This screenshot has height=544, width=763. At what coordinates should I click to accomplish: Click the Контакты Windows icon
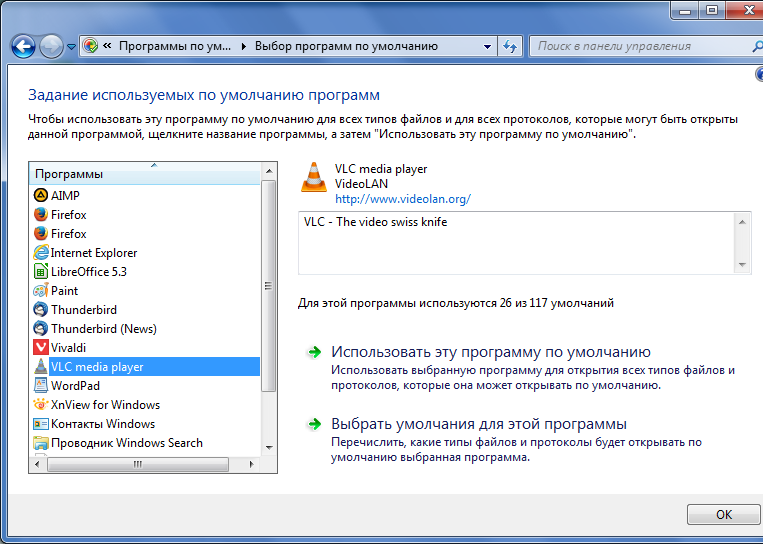(41, 424)
